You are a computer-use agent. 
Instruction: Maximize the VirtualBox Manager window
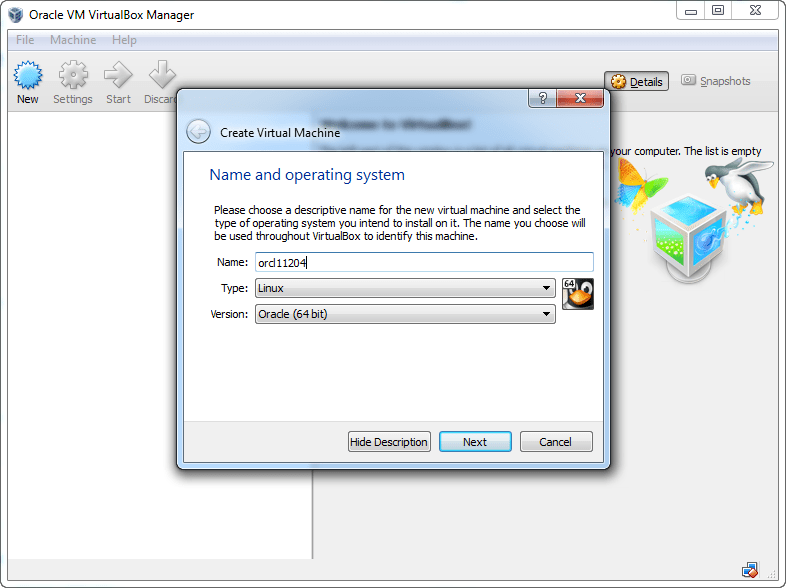[x=718, y=11]
